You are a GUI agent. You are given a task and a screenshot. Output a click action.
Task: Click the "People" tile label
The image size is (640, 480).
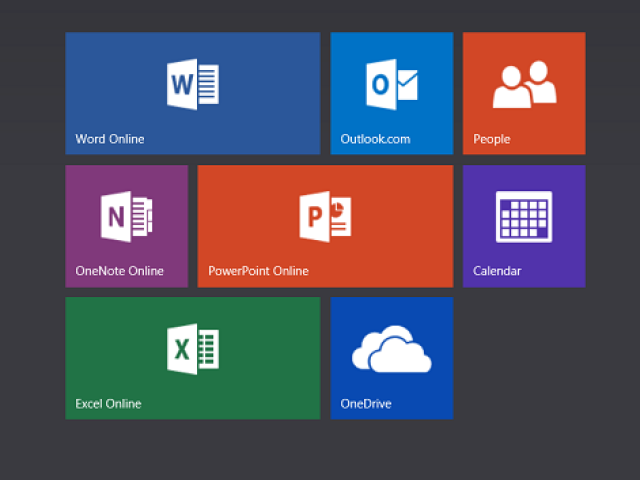point(492,139)
